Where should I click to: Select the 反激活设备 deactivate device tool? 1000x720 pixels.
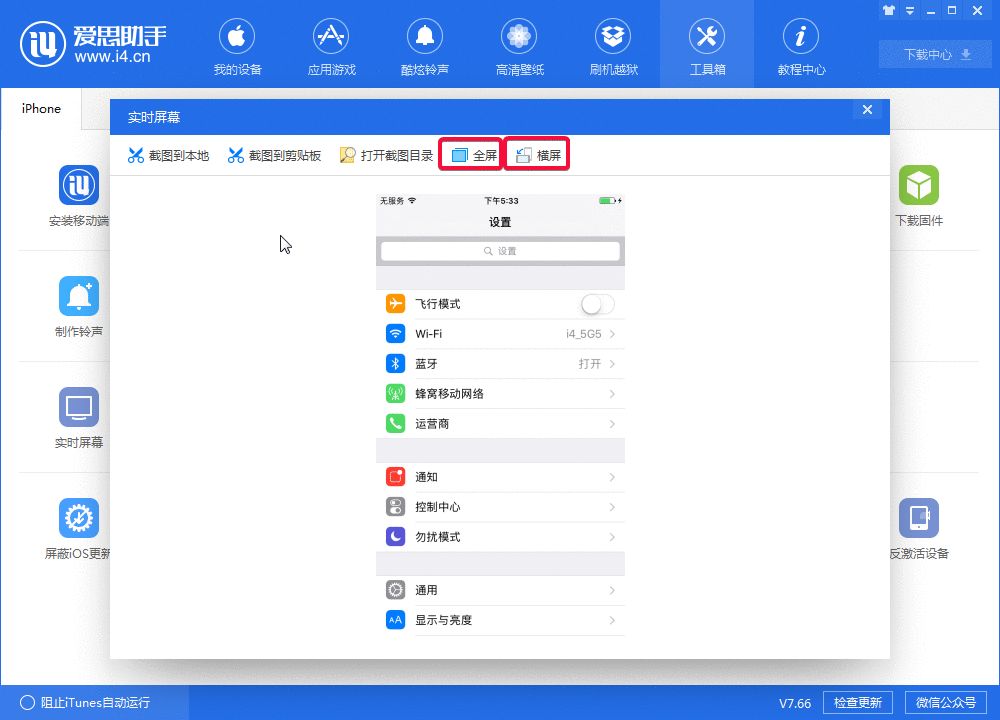[x=919, y=527]
